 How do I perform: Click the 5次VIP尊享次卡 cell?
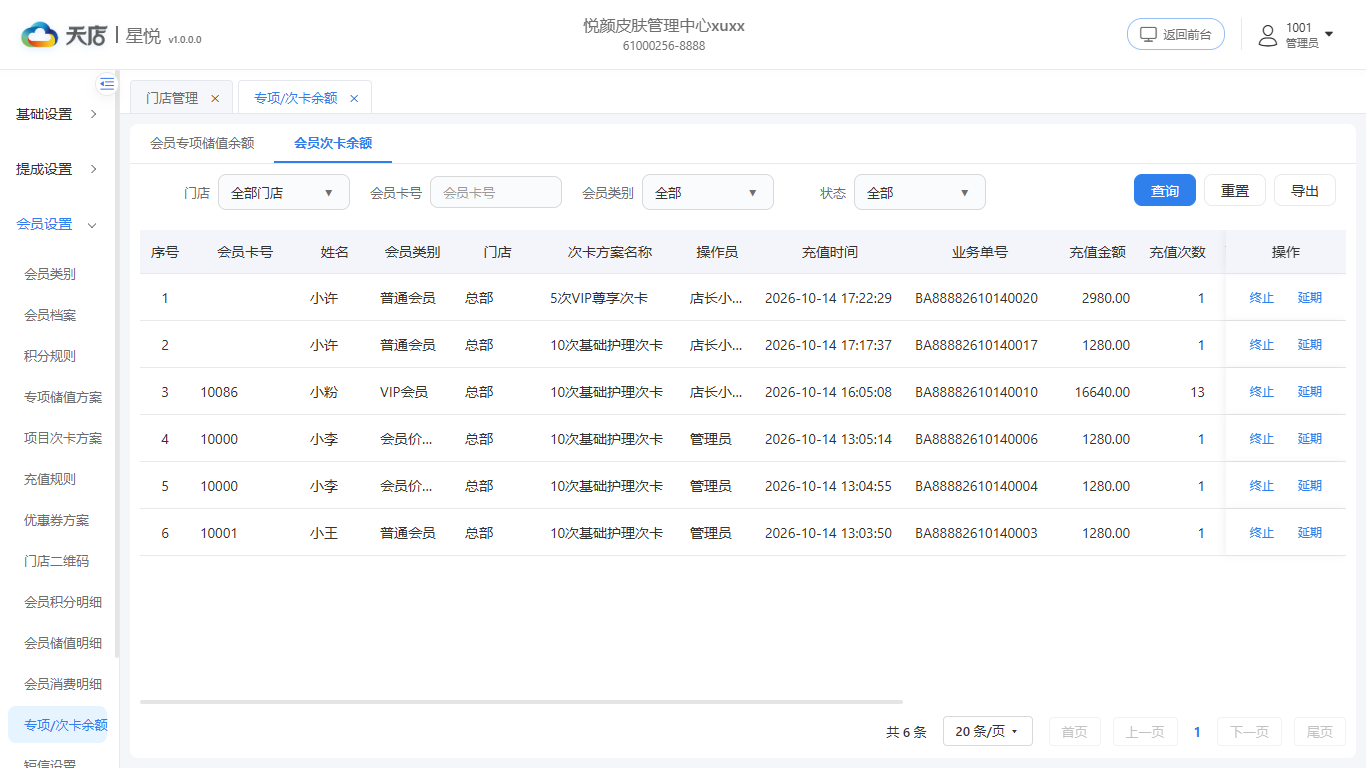coord(599,298)
